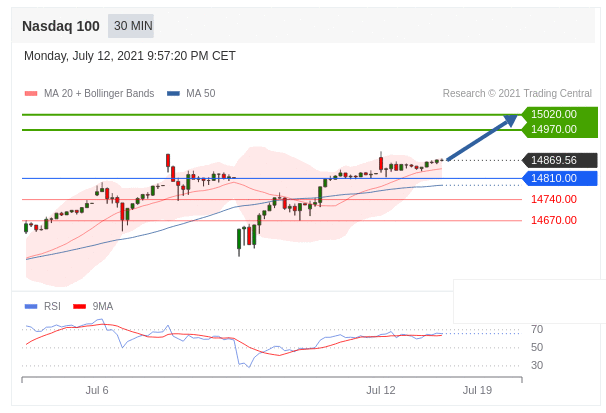The image size is (606, 413).
Task: Click the blue upward trend arrow
Action: (482, 138)
